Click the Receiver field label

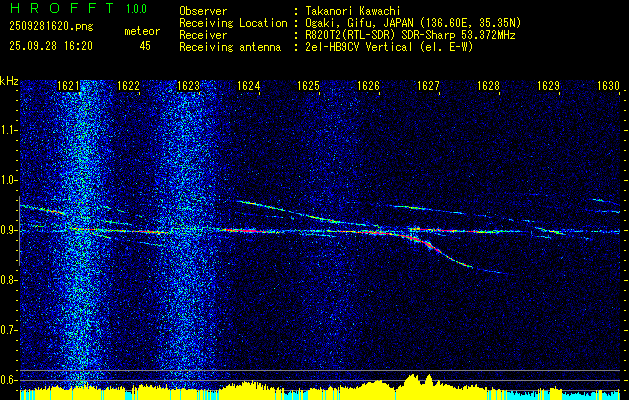coord(203,35)
